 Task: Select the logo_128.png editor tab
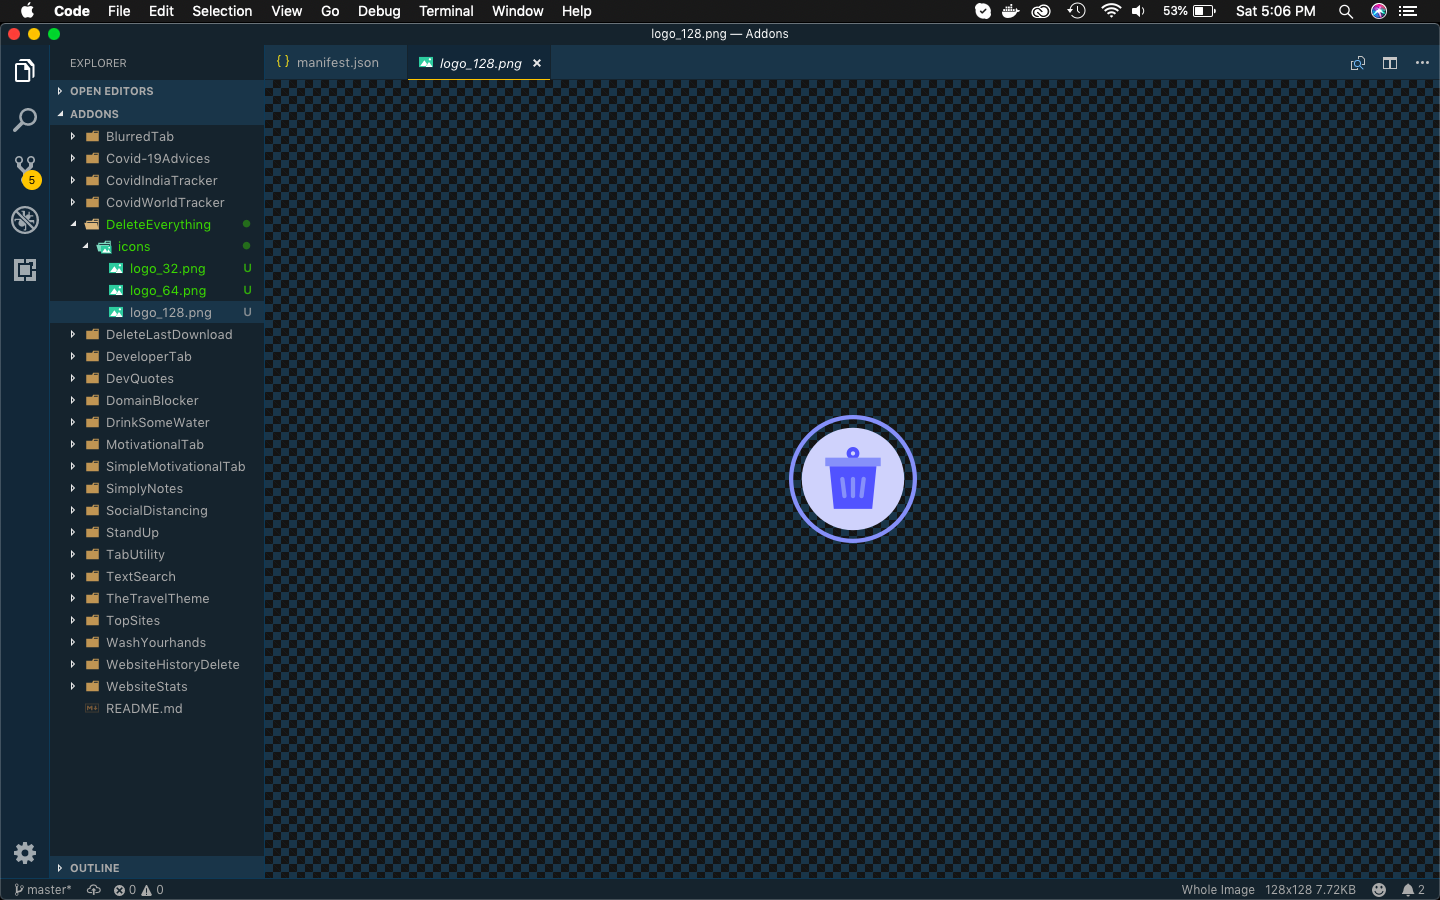tap(479, 62)
